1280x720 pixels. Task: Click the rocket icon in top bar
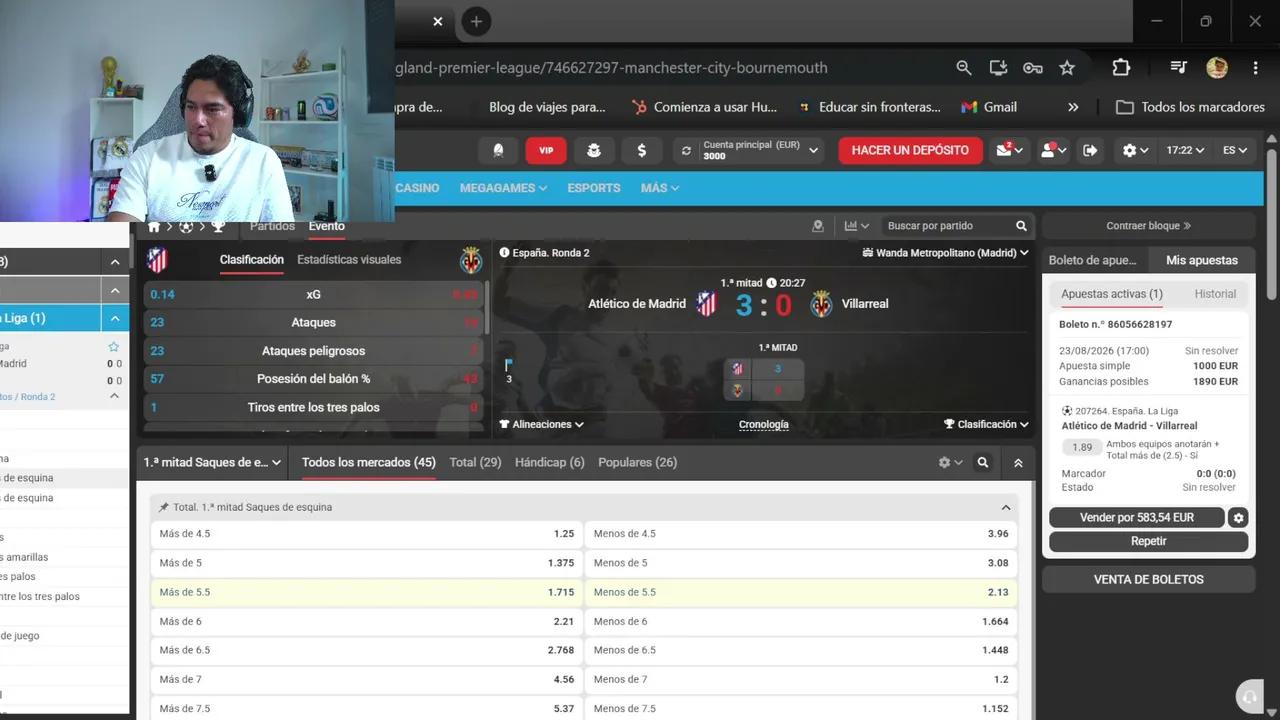pyautogui.click(x=498, y=150)
